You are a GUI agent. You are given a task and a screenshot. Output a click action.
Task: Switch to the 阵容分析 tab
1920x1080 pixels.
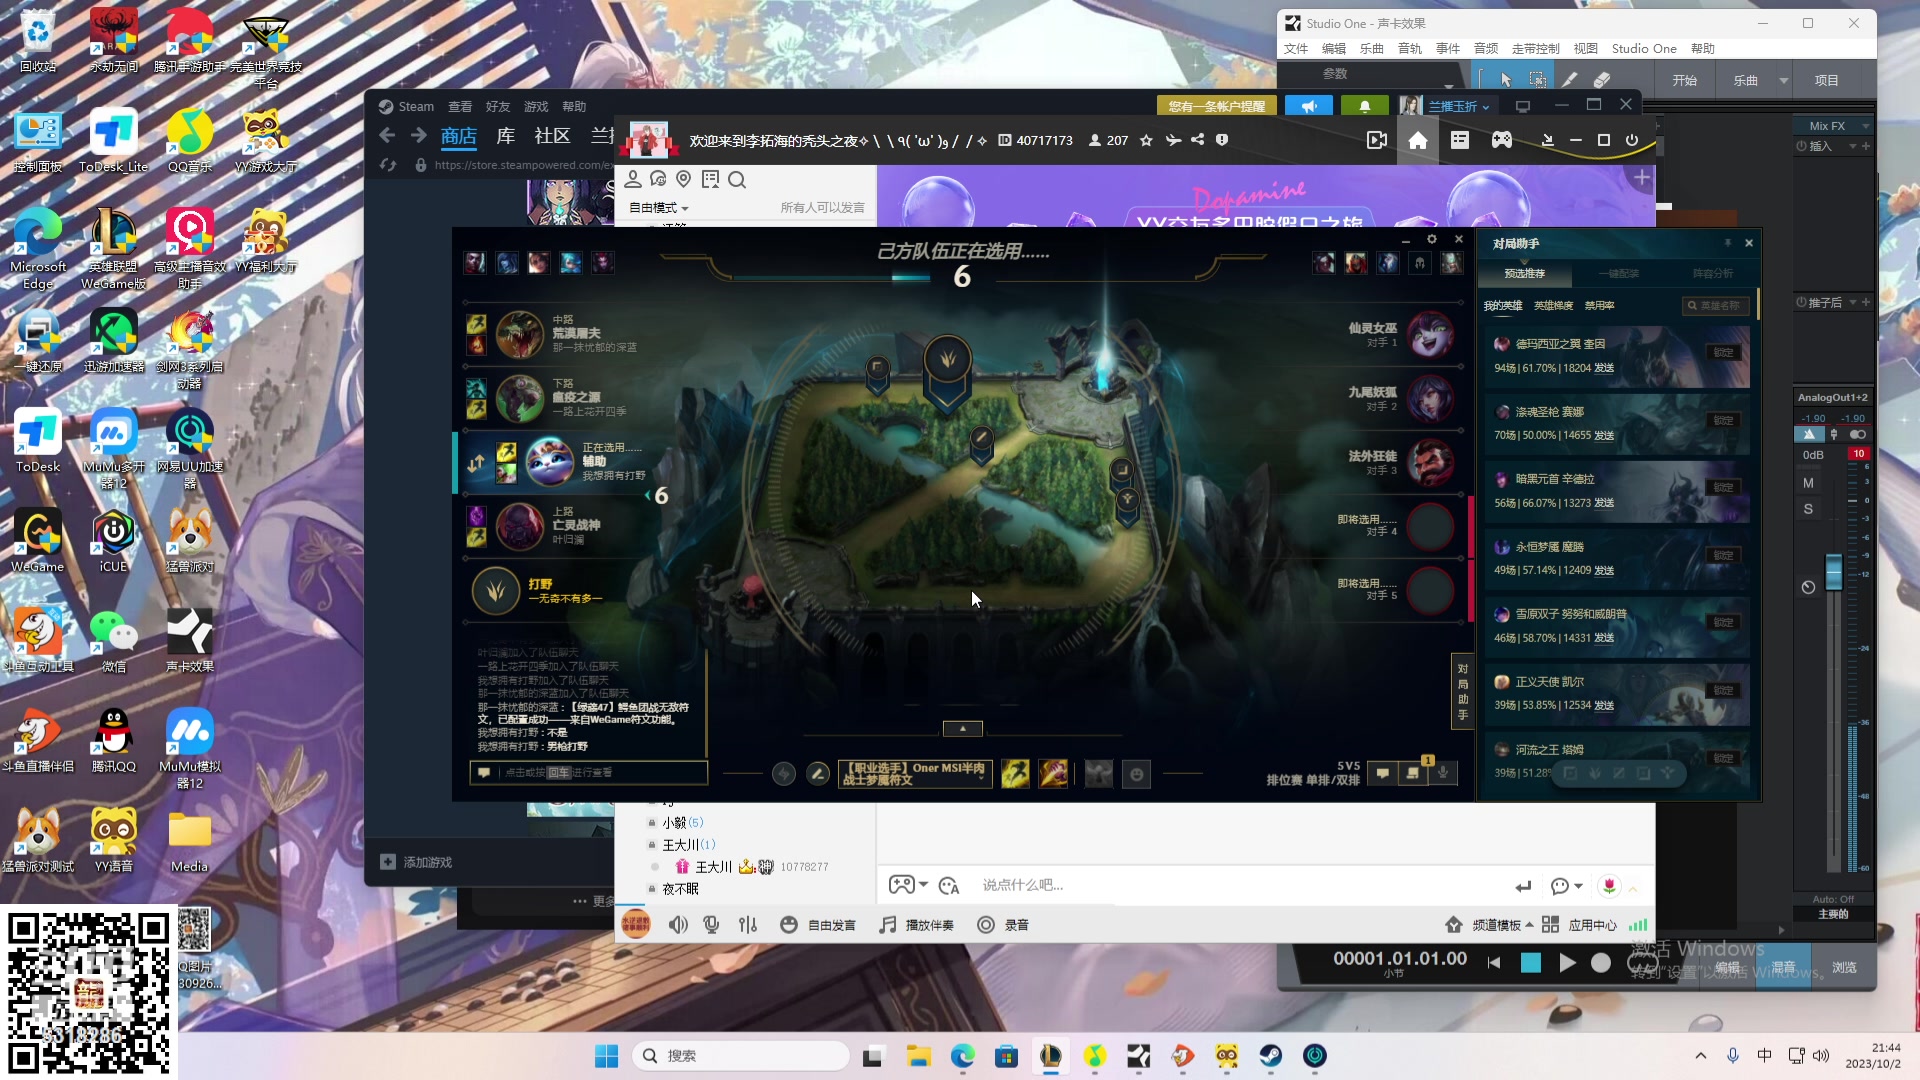click(1713, 273)
